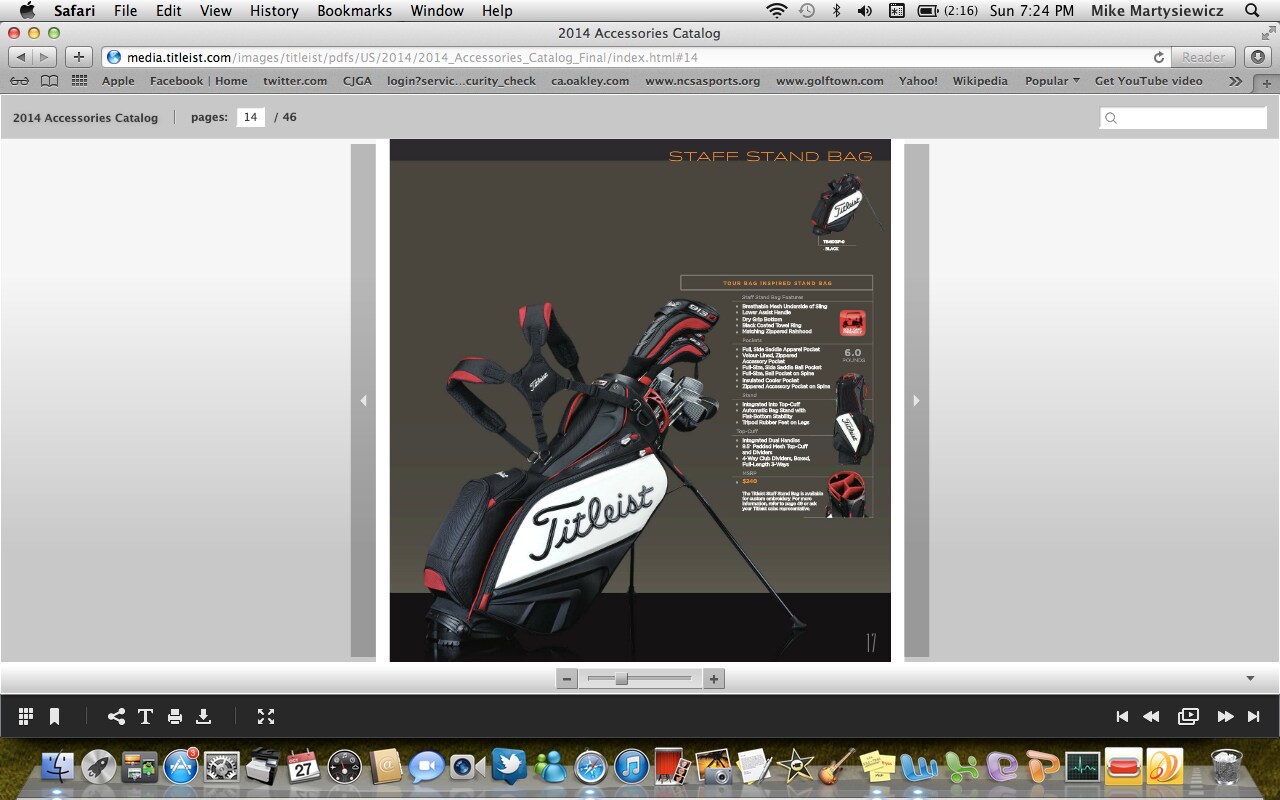The width and height of the screenshot is (1280, 800).
Task: Show hidden bookmarks overflow chevron
Action: tap(1235, 81)
